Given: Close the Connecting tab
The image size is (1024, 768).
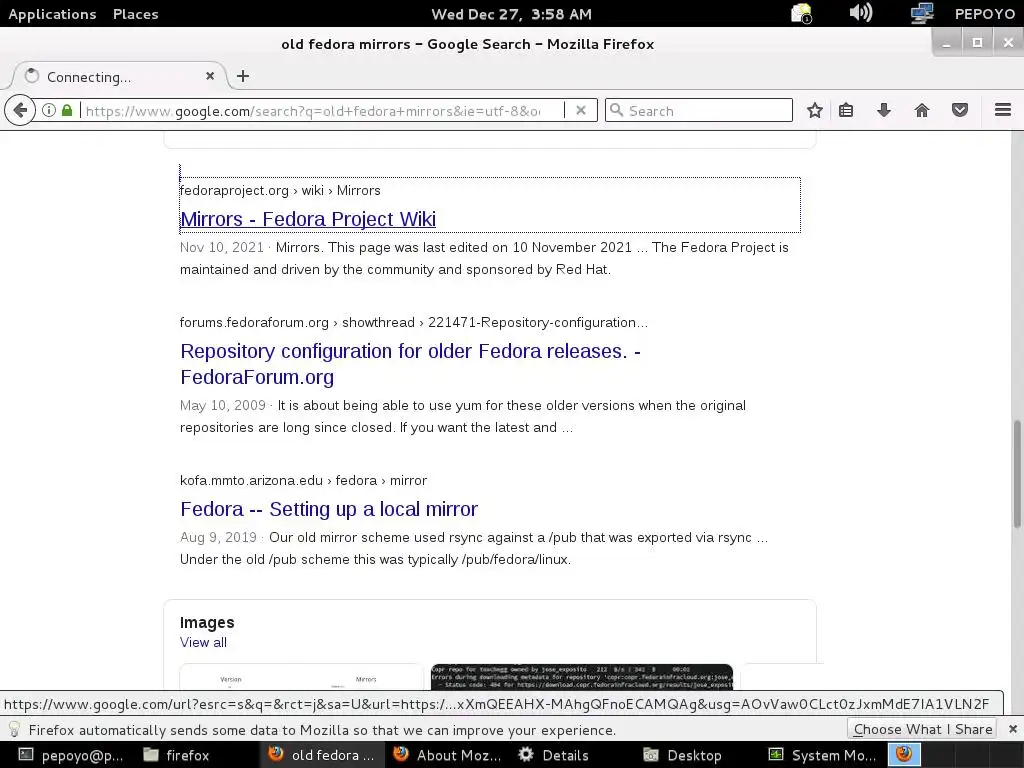Looking at the screenshot, I should tap(210, 76).
